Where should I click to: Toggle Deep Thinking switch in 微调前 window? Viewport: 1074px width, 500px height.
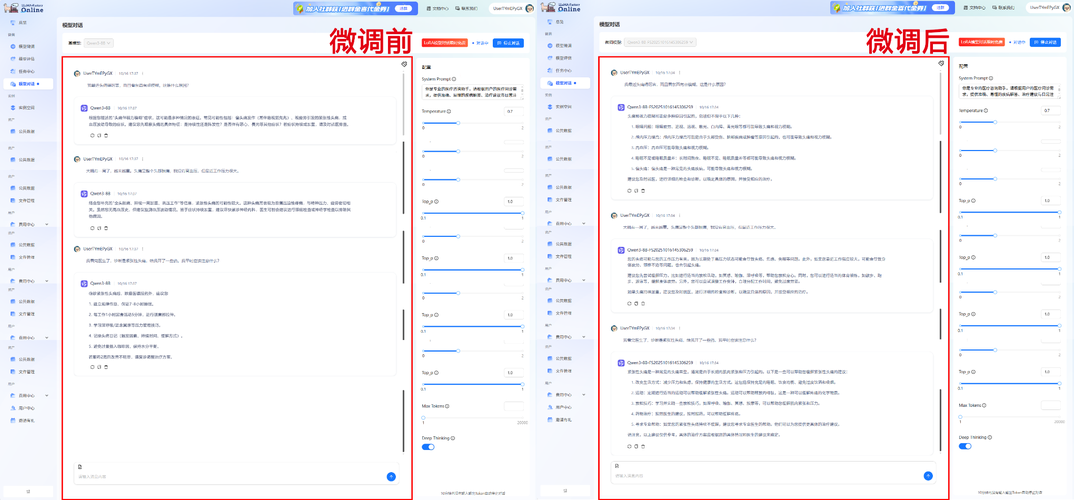point(428,447)
